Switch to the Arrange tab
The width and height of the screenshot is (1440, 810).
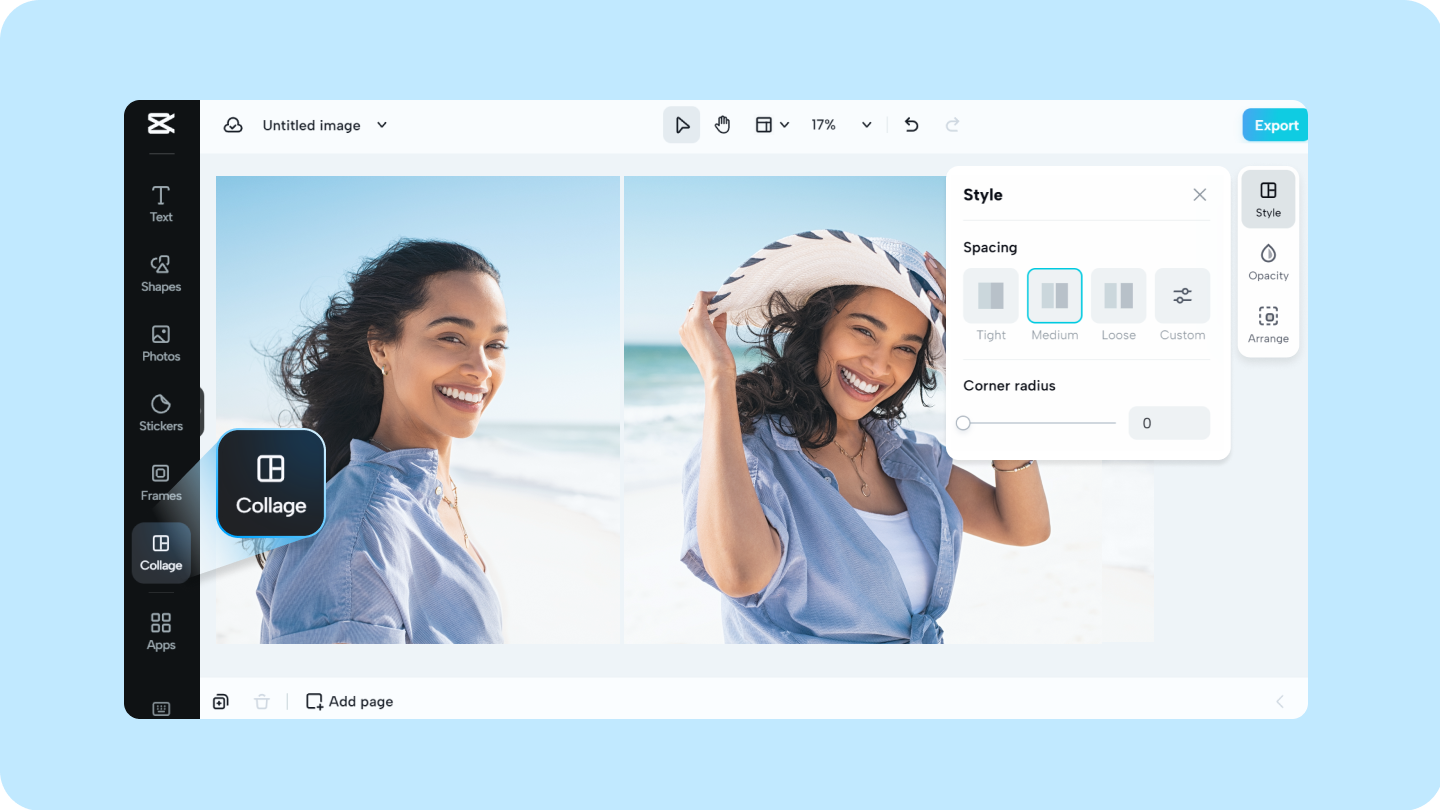1268,325
